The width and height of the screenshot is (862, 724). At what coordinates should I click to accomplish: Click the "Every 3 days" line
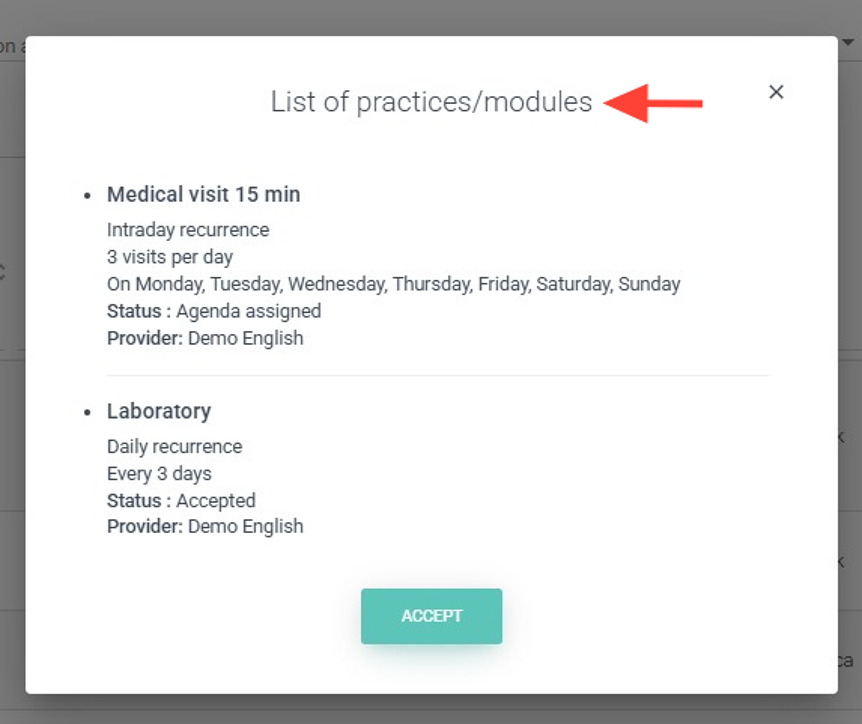[x=159, y=473]
